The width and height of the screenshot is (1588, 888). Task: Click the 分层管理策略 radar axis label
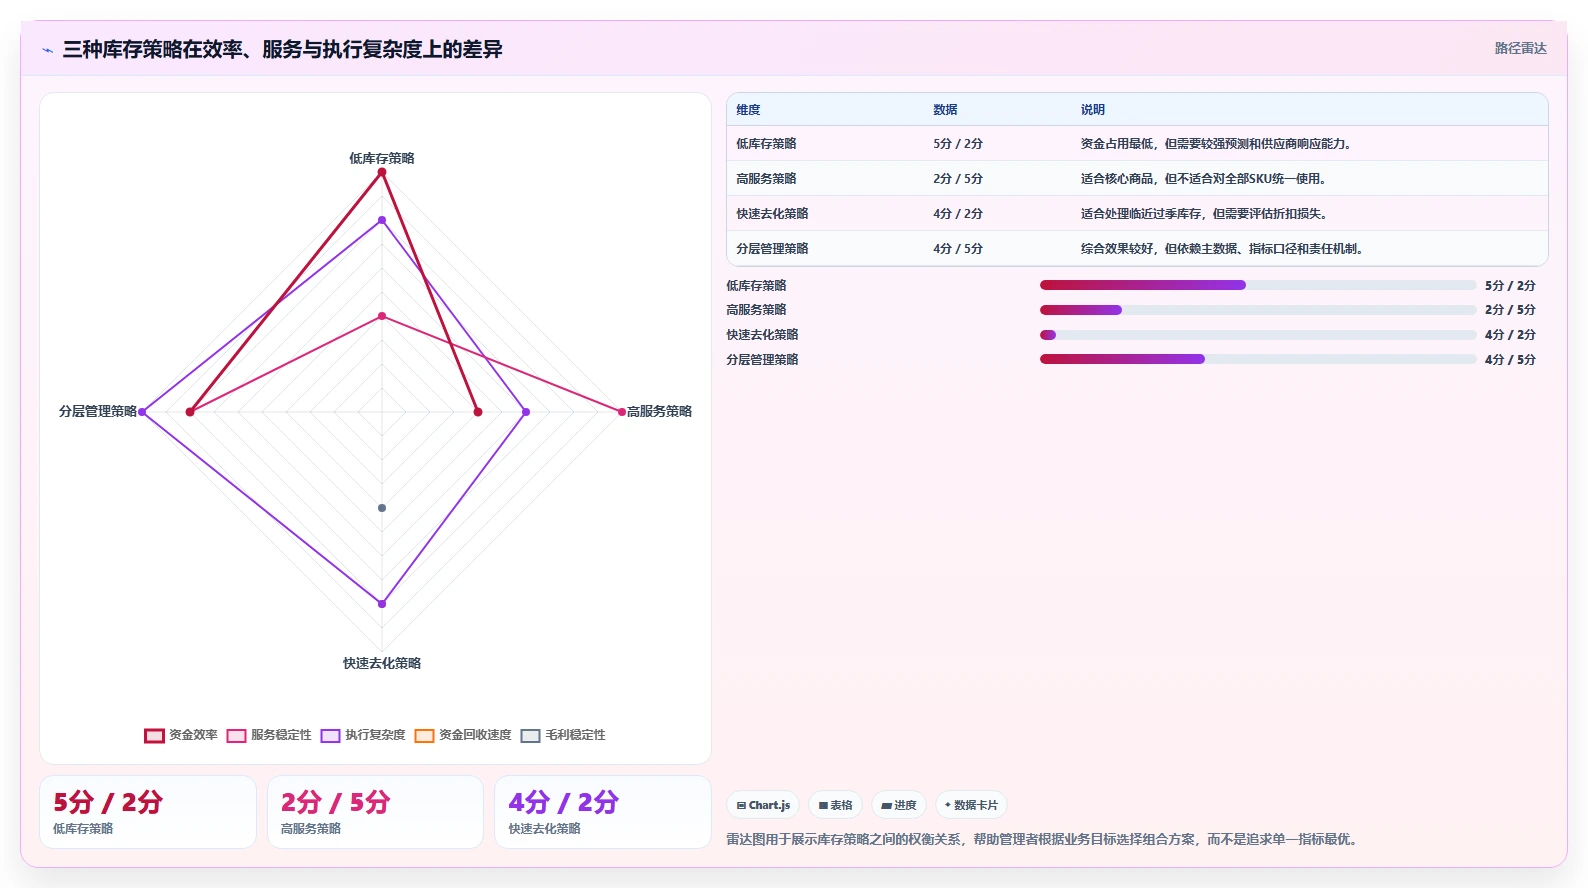[x=98, y=411]
